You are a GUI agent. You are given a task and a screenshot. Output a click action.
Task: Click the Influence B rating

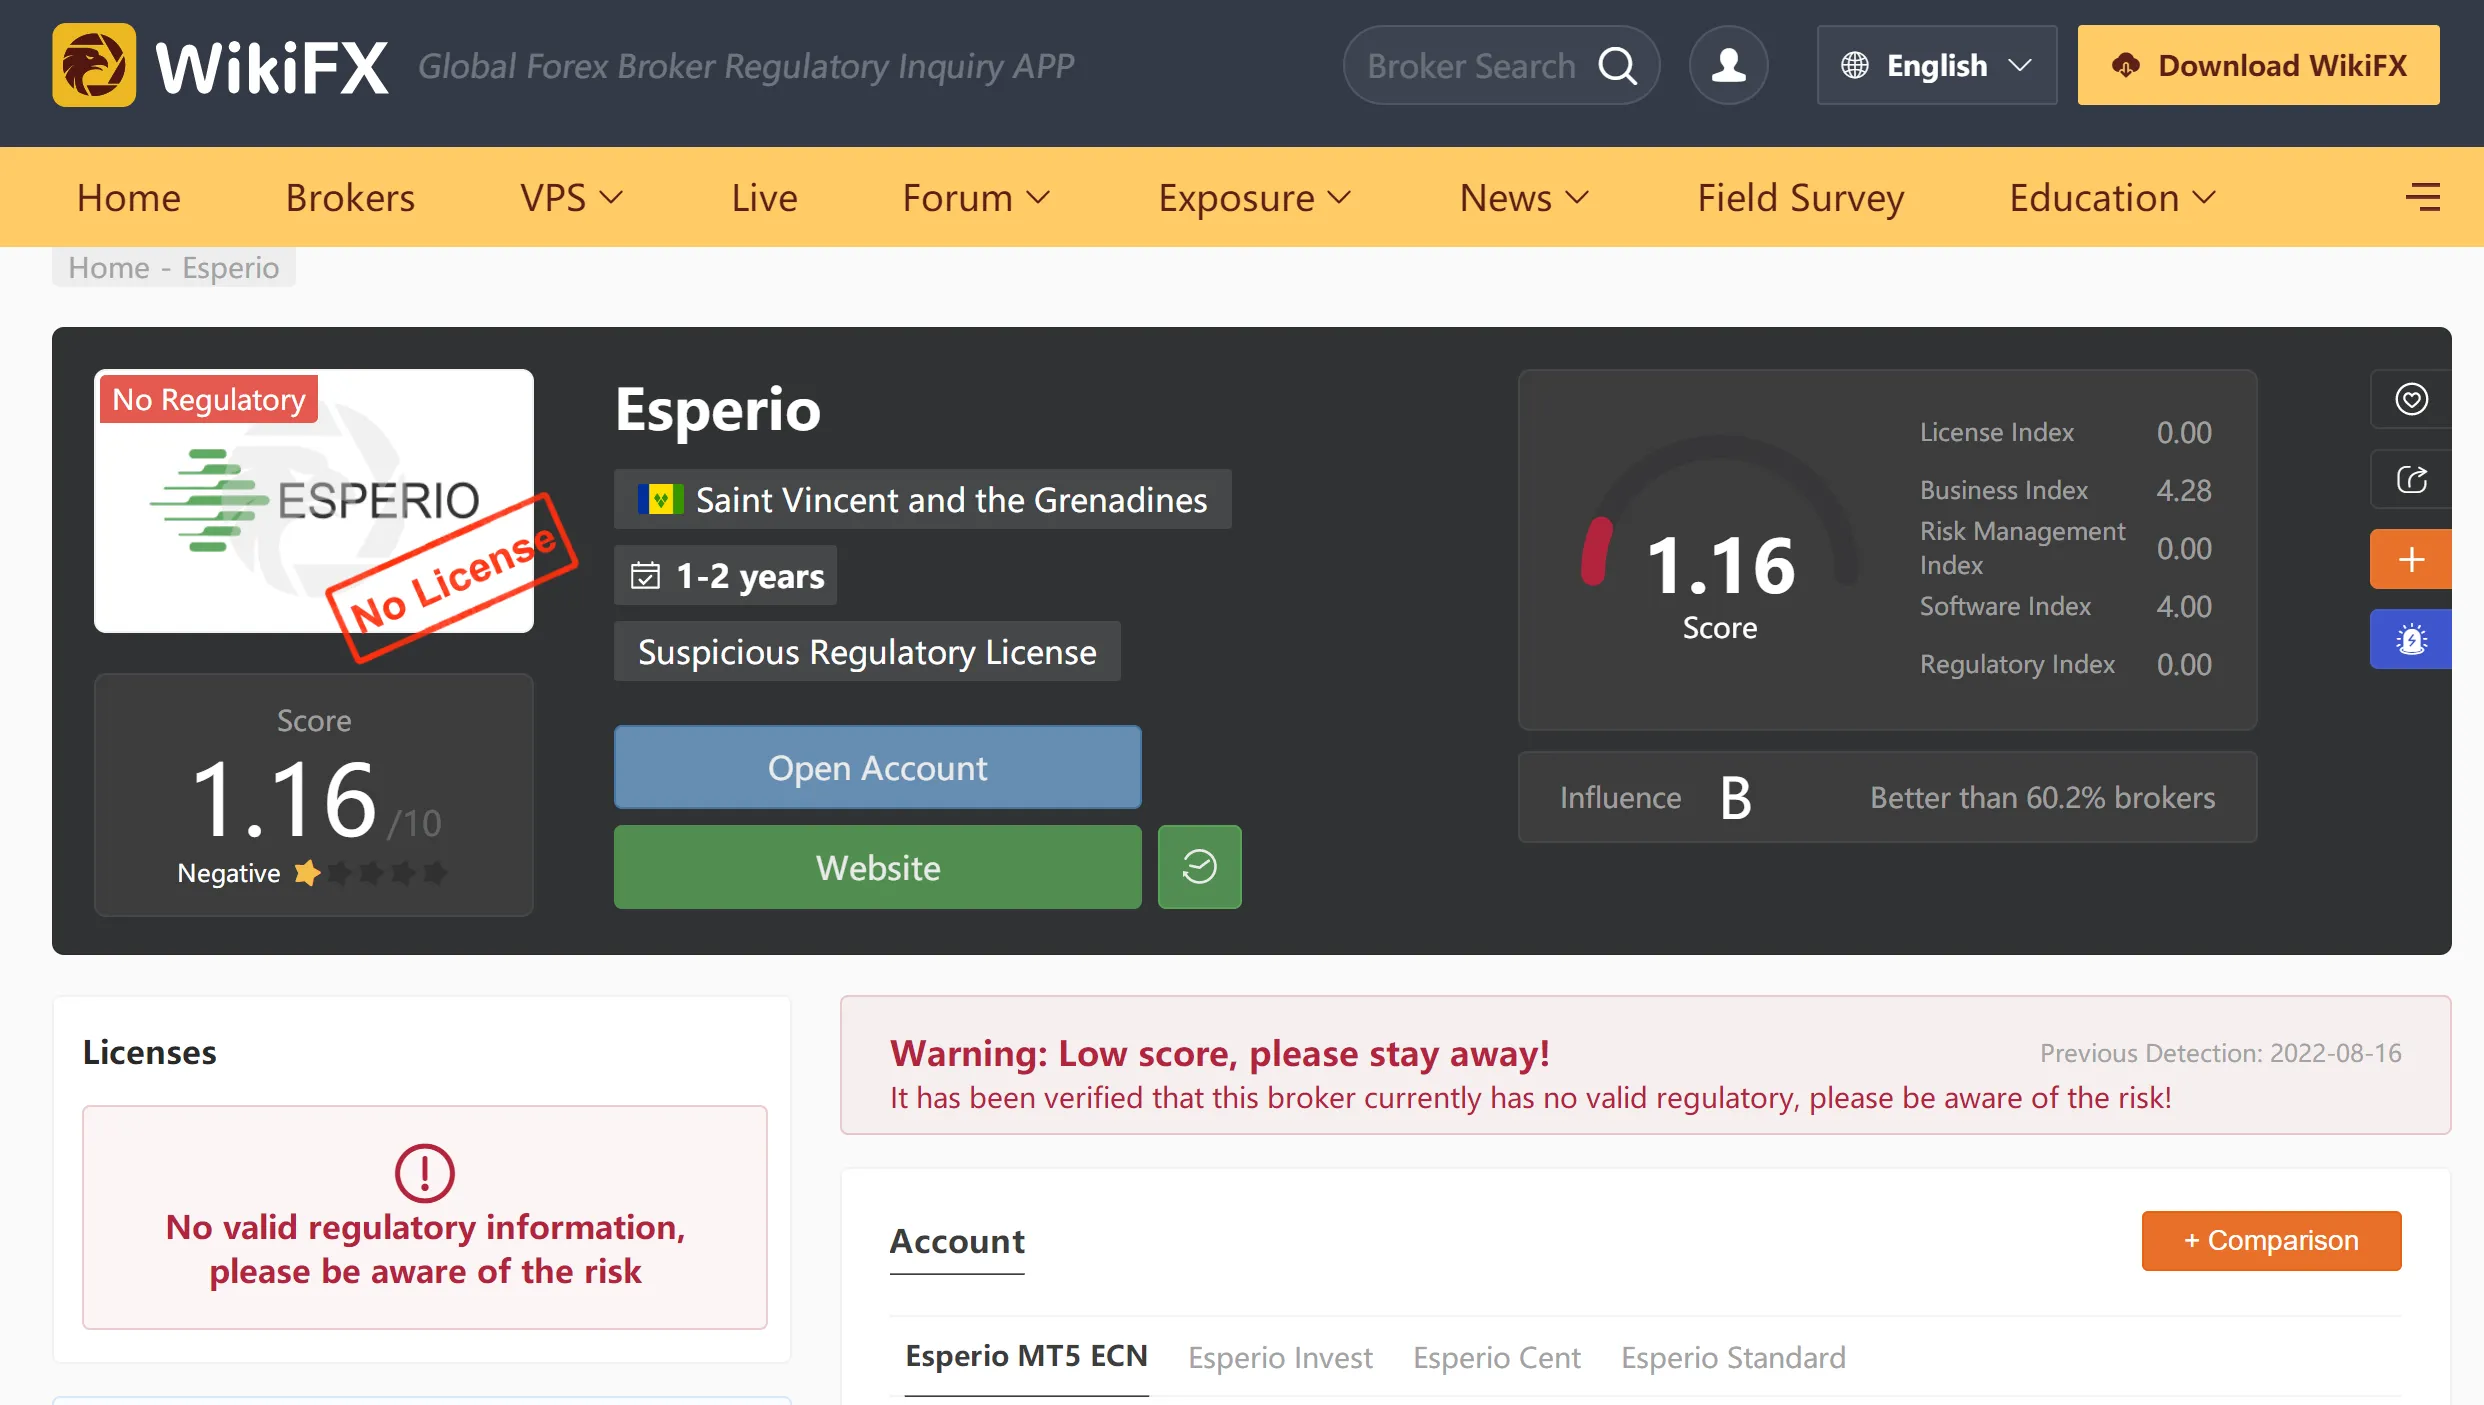click(x=1735, y=797)
